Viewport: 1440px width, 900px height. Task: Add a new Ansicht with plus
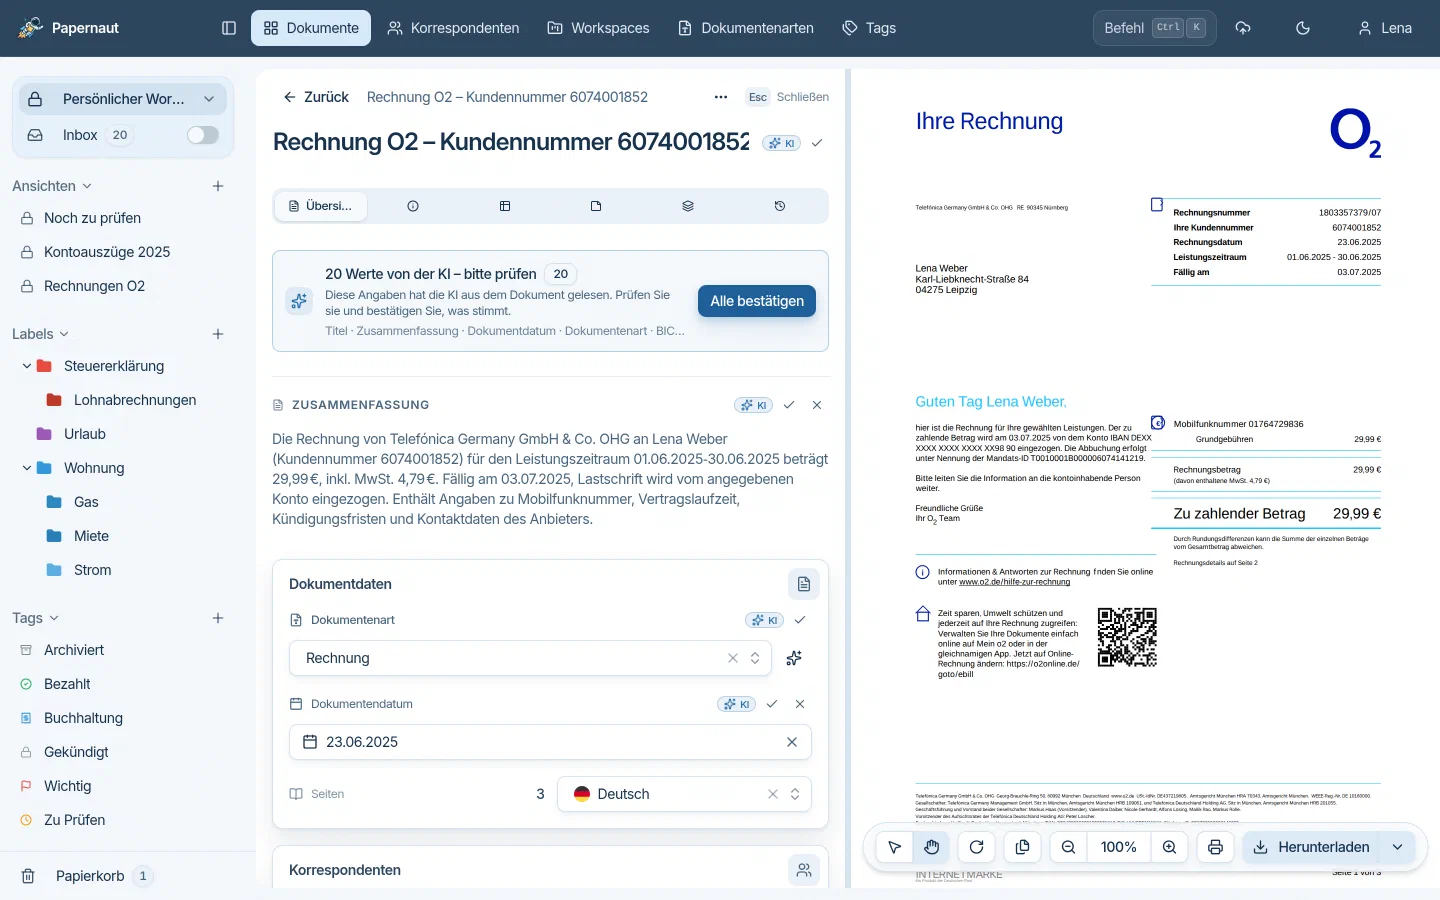coord(218,186)
